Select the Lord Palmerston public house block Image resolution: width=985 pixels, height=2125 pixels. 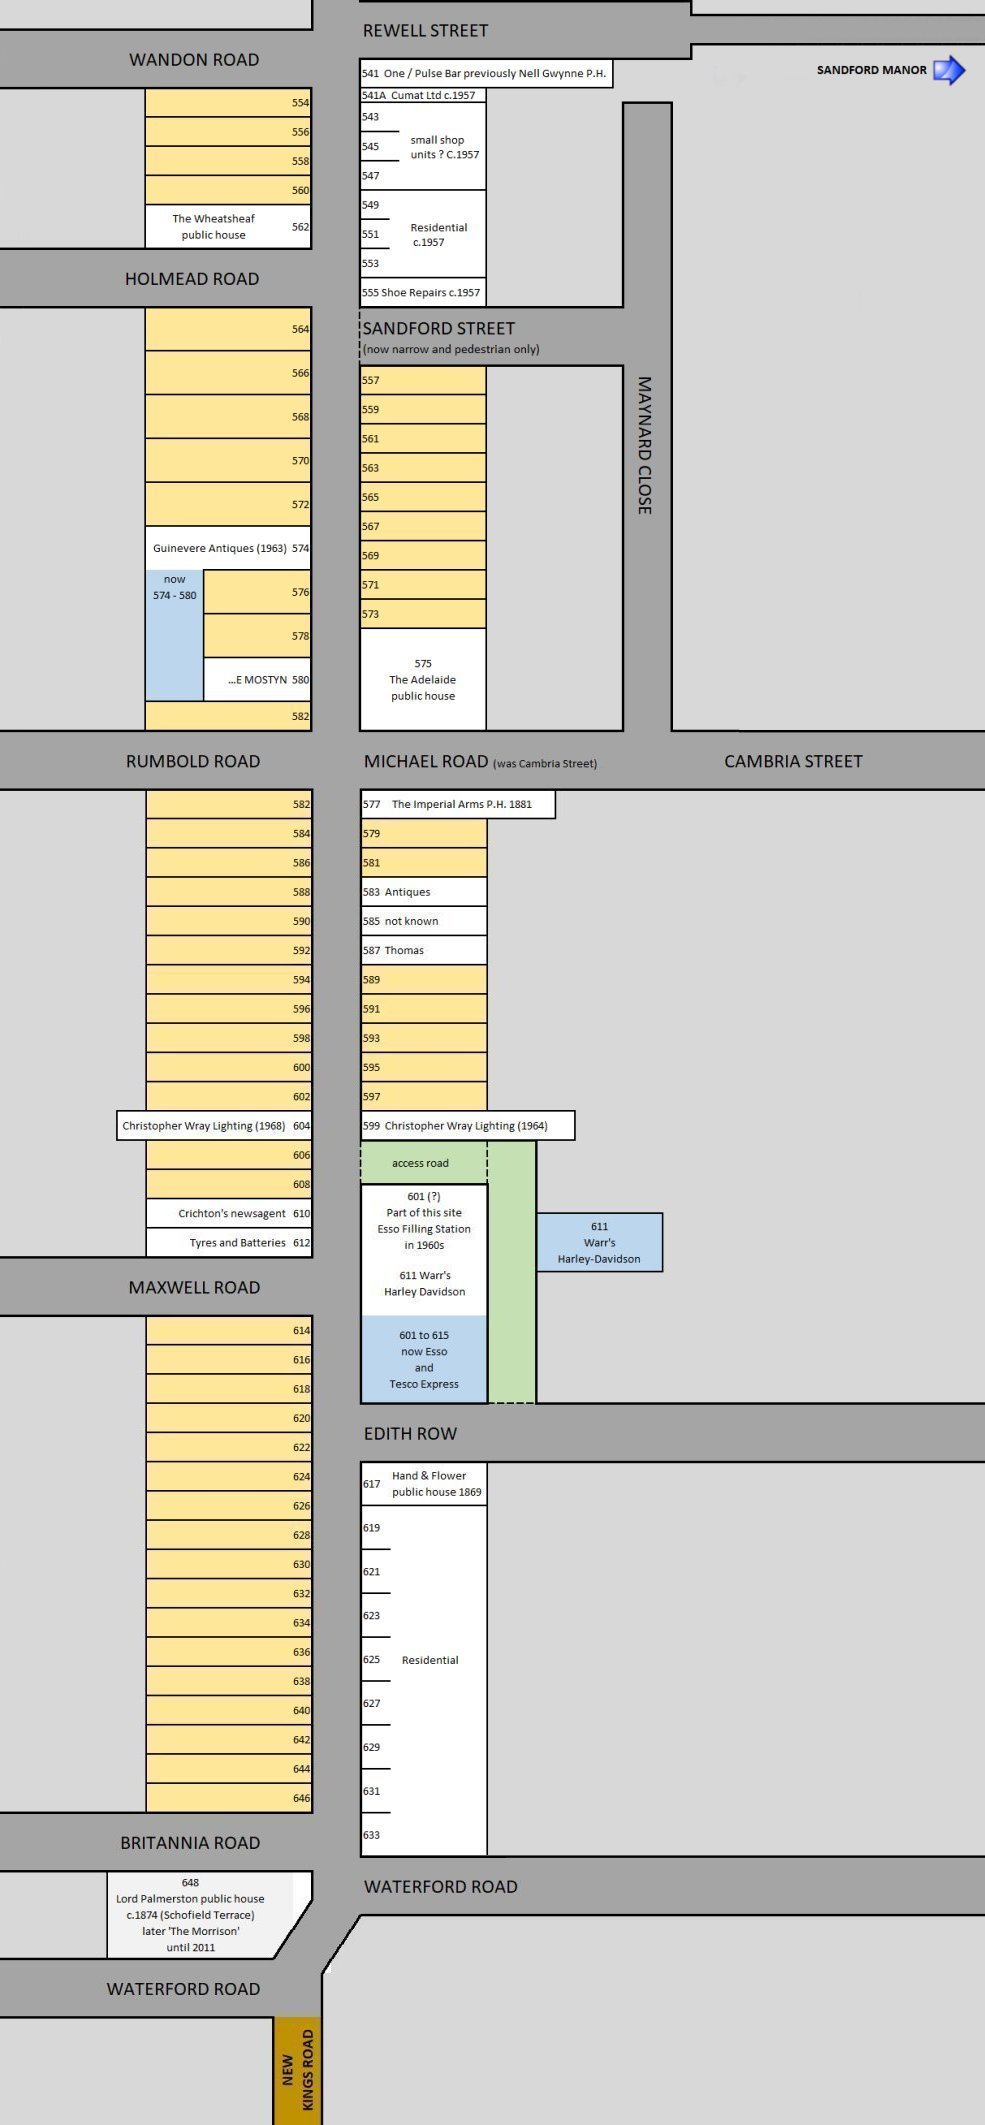click(x=192, y=1914)
